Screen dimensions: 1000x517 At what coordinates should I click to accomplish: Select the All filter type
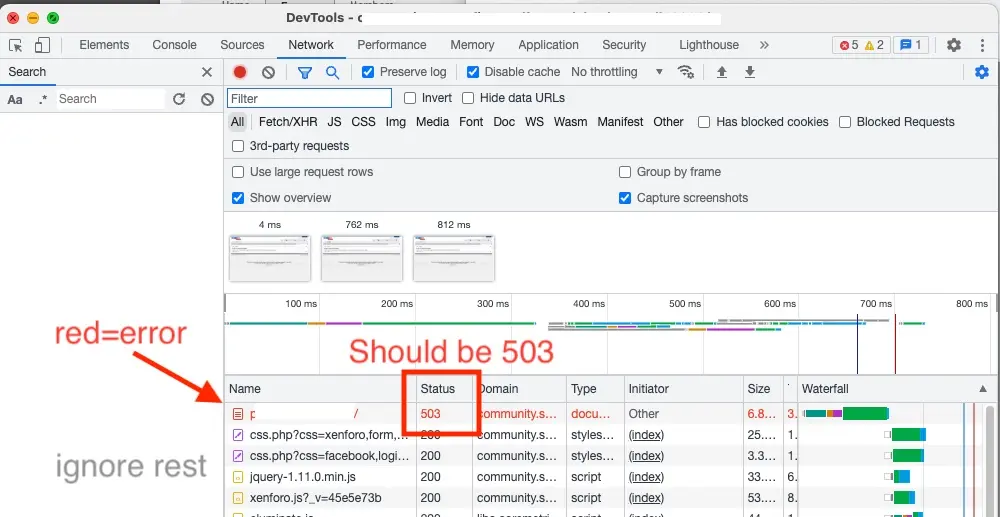(237, 122)
